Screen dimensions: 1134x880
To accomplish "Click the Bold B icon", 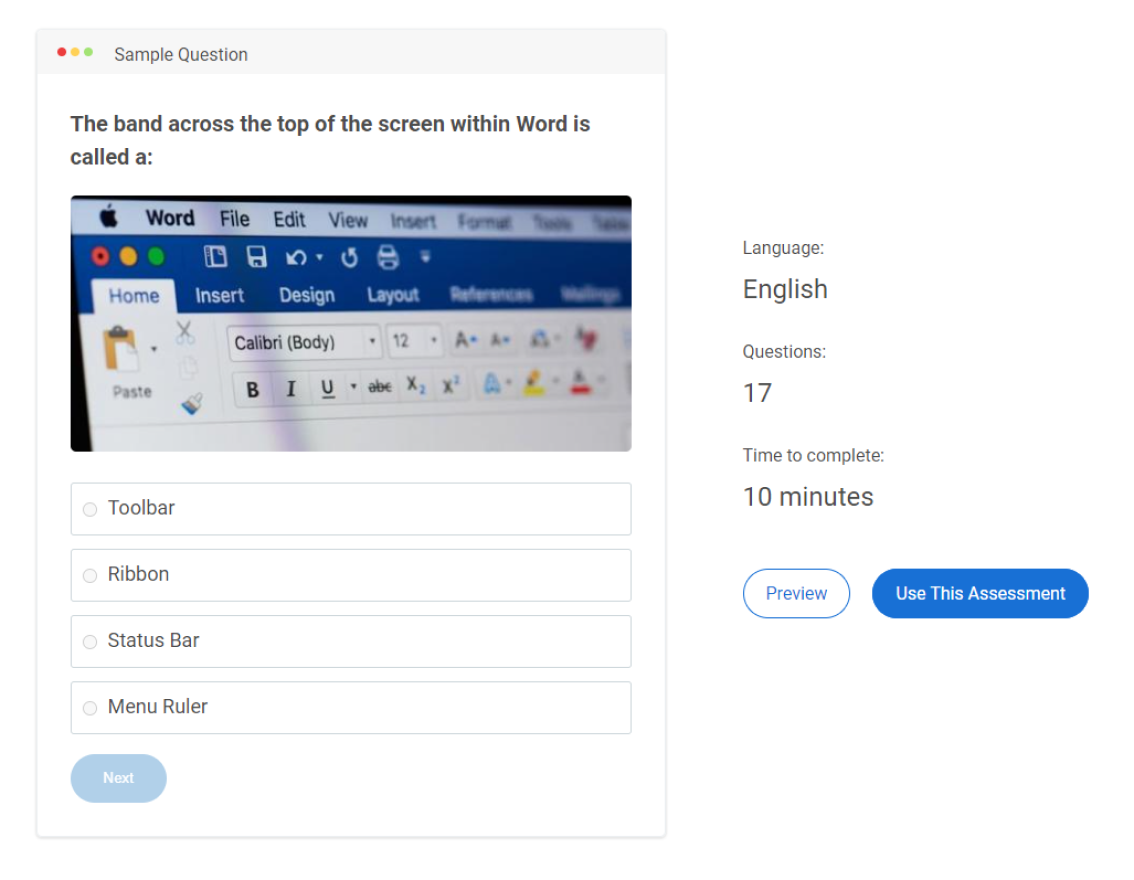I will click(x=253, y=389).
